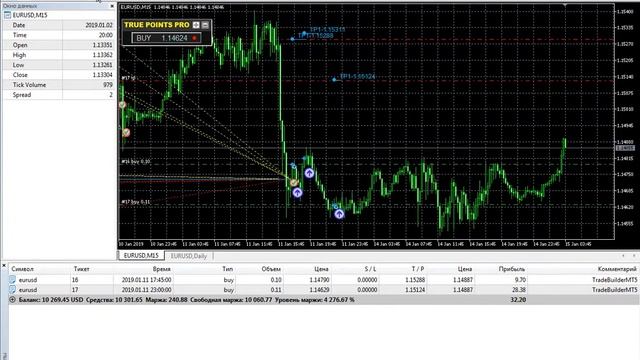Click the order icon for ticket 16

[12, 280]
